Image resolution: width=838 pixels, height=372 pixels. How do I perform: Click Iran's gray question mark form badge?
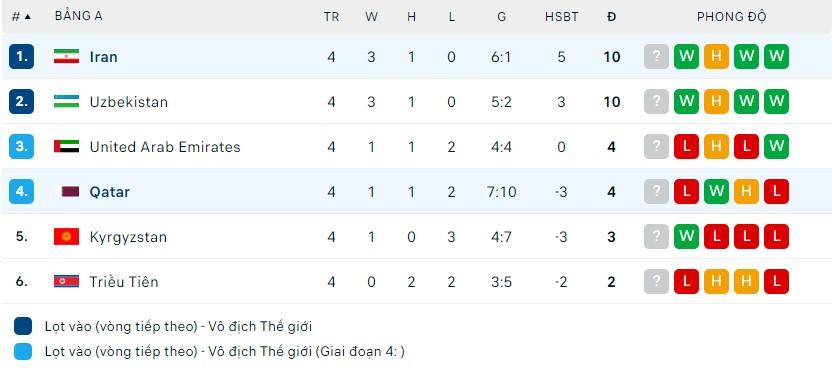click(656, 57)
